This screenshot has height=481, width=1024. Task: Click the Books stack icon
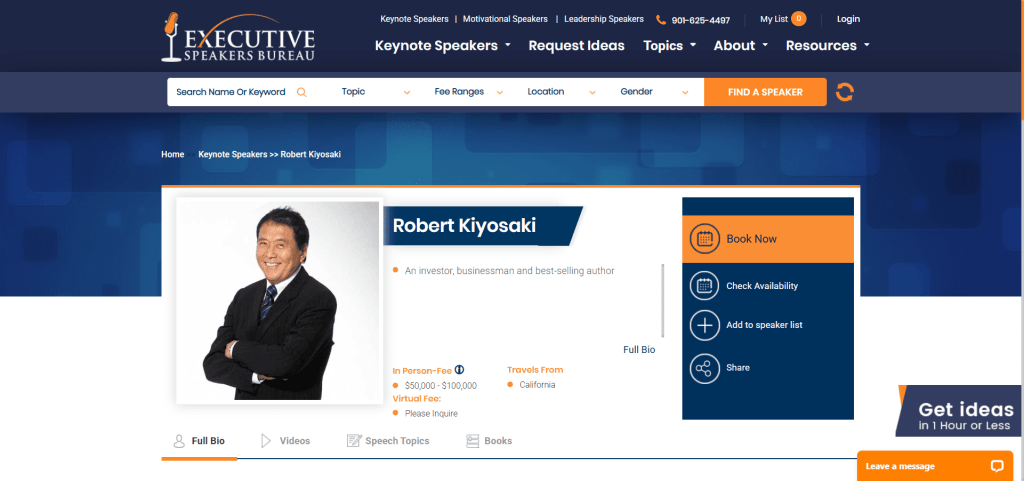click(472, 441)
